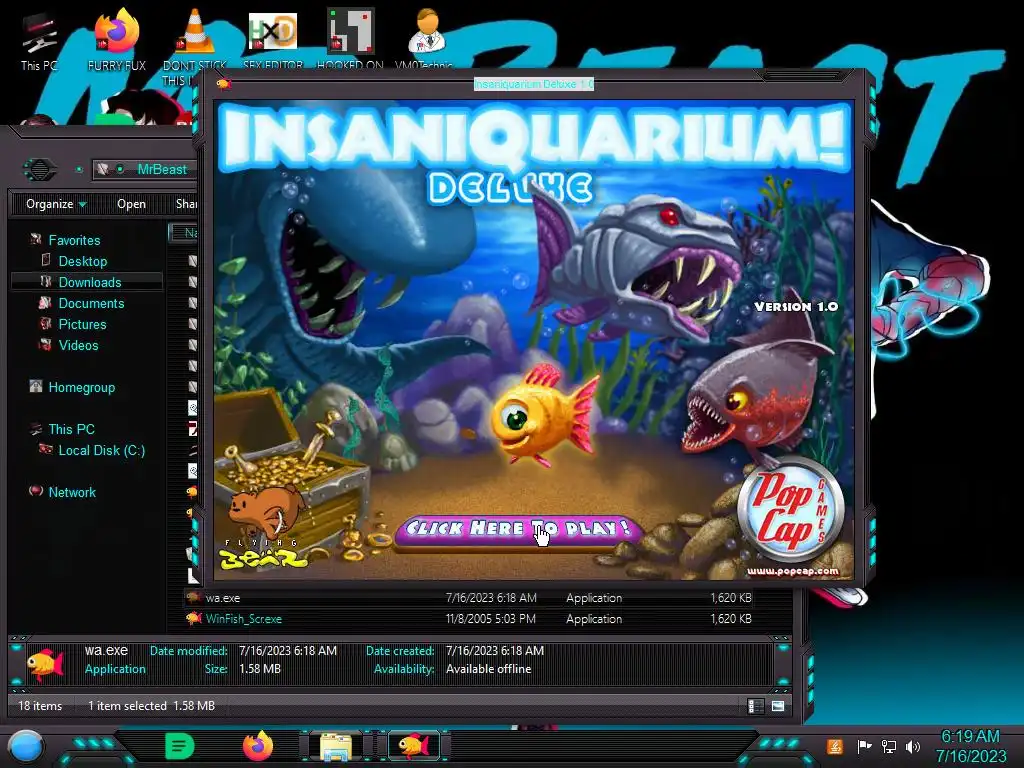Screen dimensions: 1024x768
Task: Click the Date created value in details pane
Action: 494,650
